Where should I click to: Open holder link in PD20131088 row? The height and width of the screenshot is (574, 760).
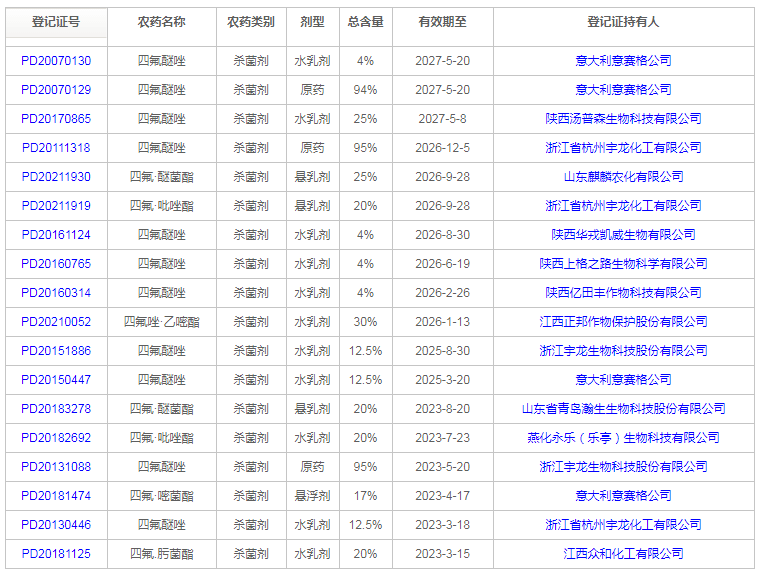623,467
